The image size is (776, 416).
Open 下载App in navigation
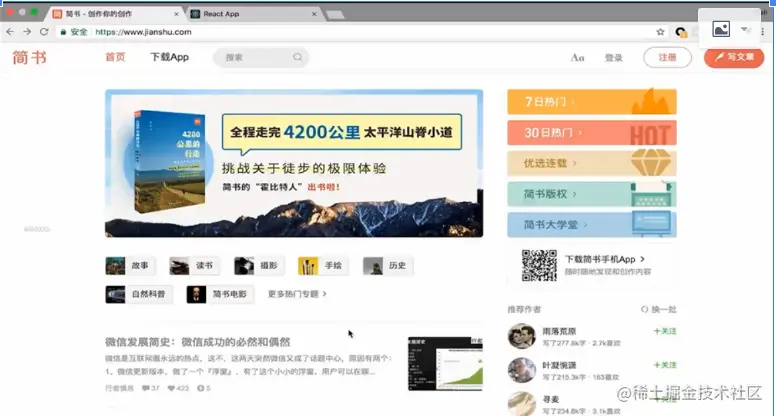[x=170, y=57]
